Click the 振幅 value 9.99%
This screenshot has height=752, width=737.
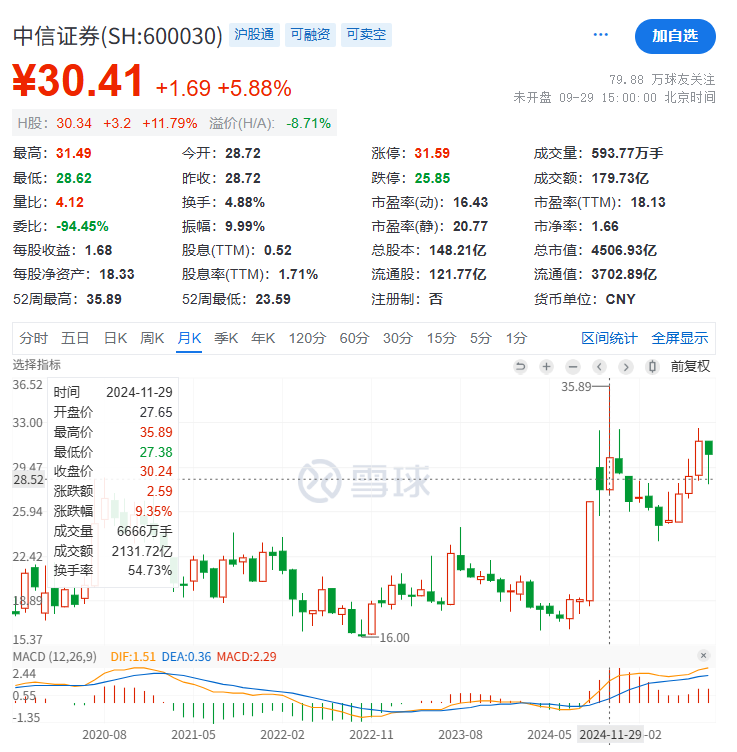point(245,226)
